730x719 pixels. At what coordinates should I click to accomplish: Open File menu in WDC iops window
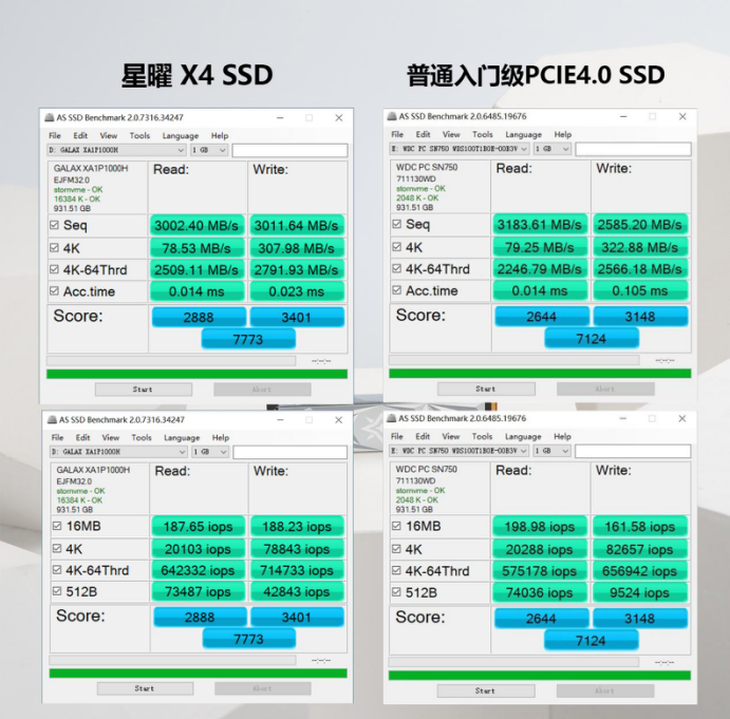pyautogui.click(x=397, y=436)
